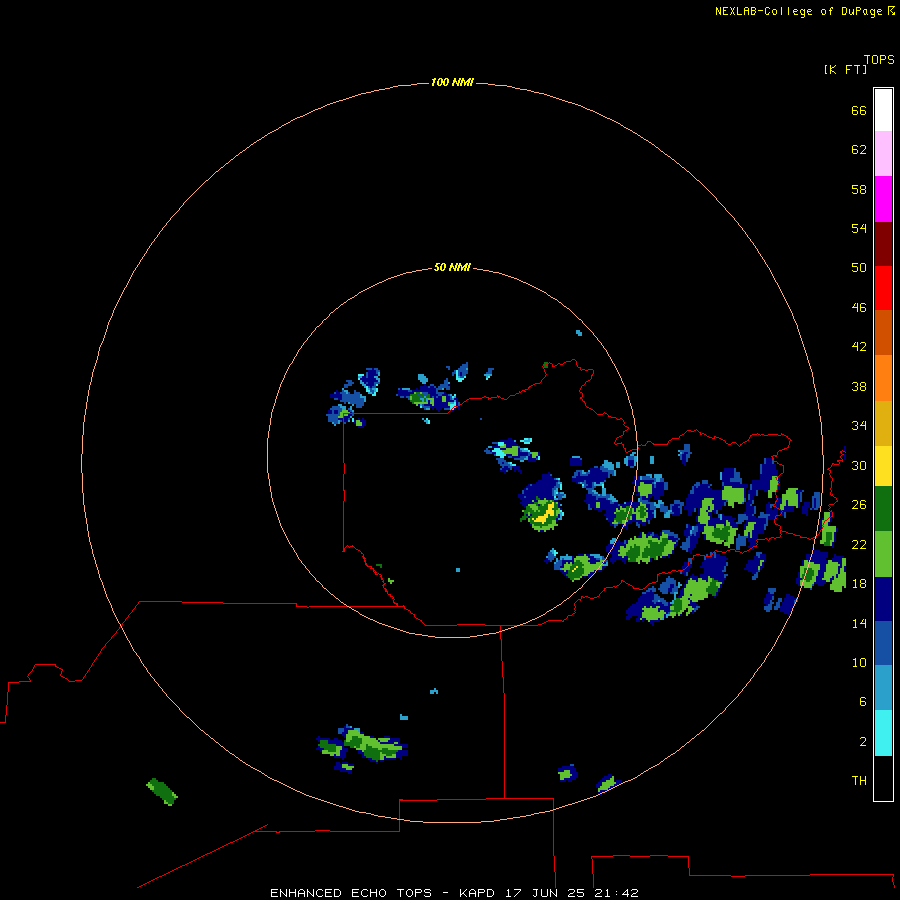Click the K FT units label

click(845, 70)
